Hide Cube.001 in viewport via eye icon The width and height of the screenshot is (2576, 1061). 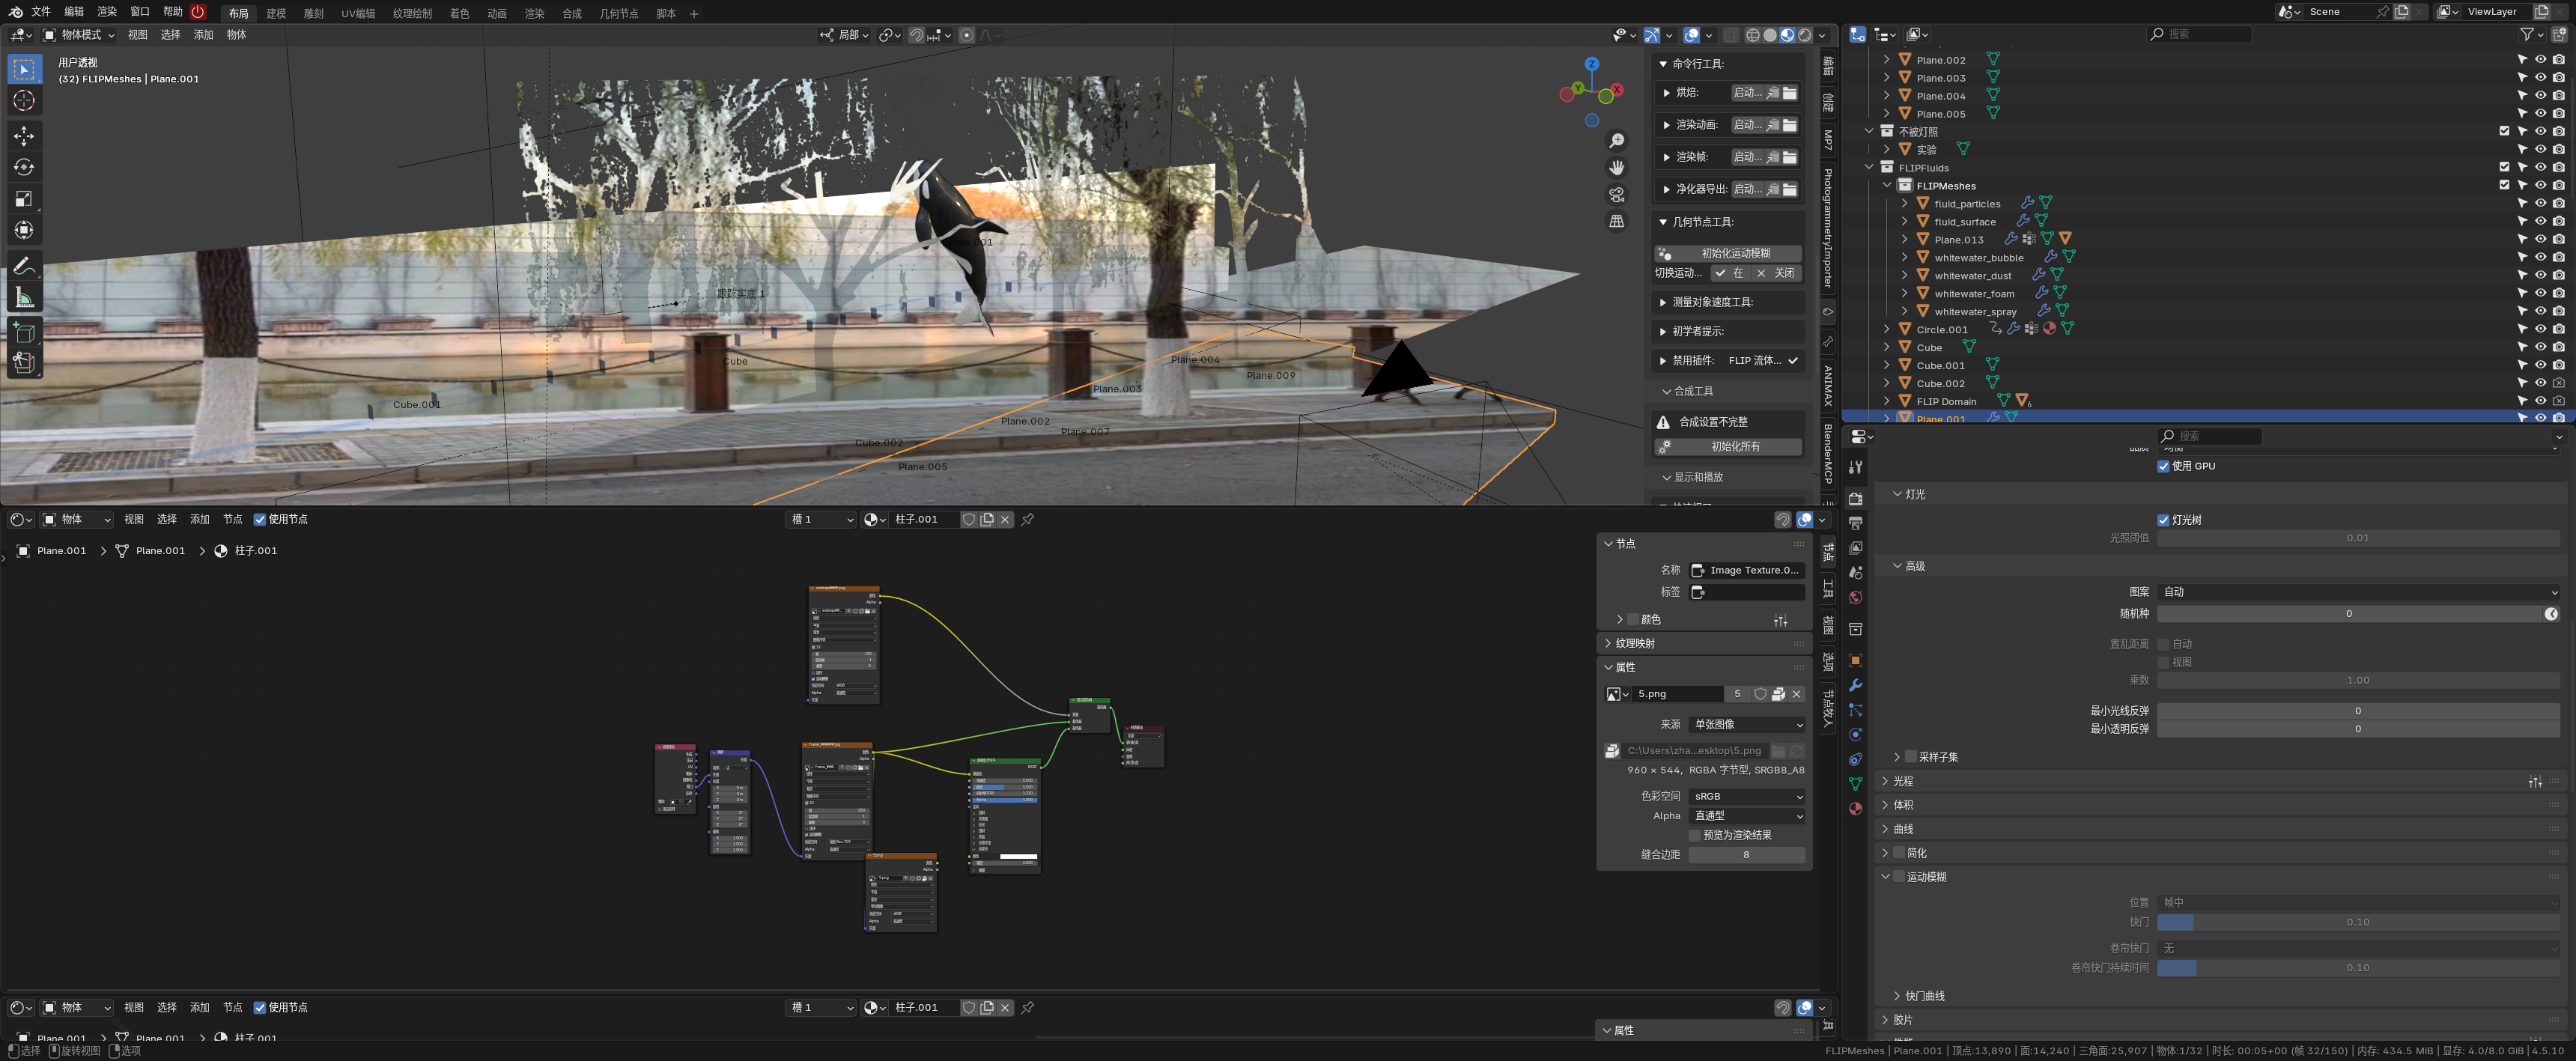[2541, 365]
